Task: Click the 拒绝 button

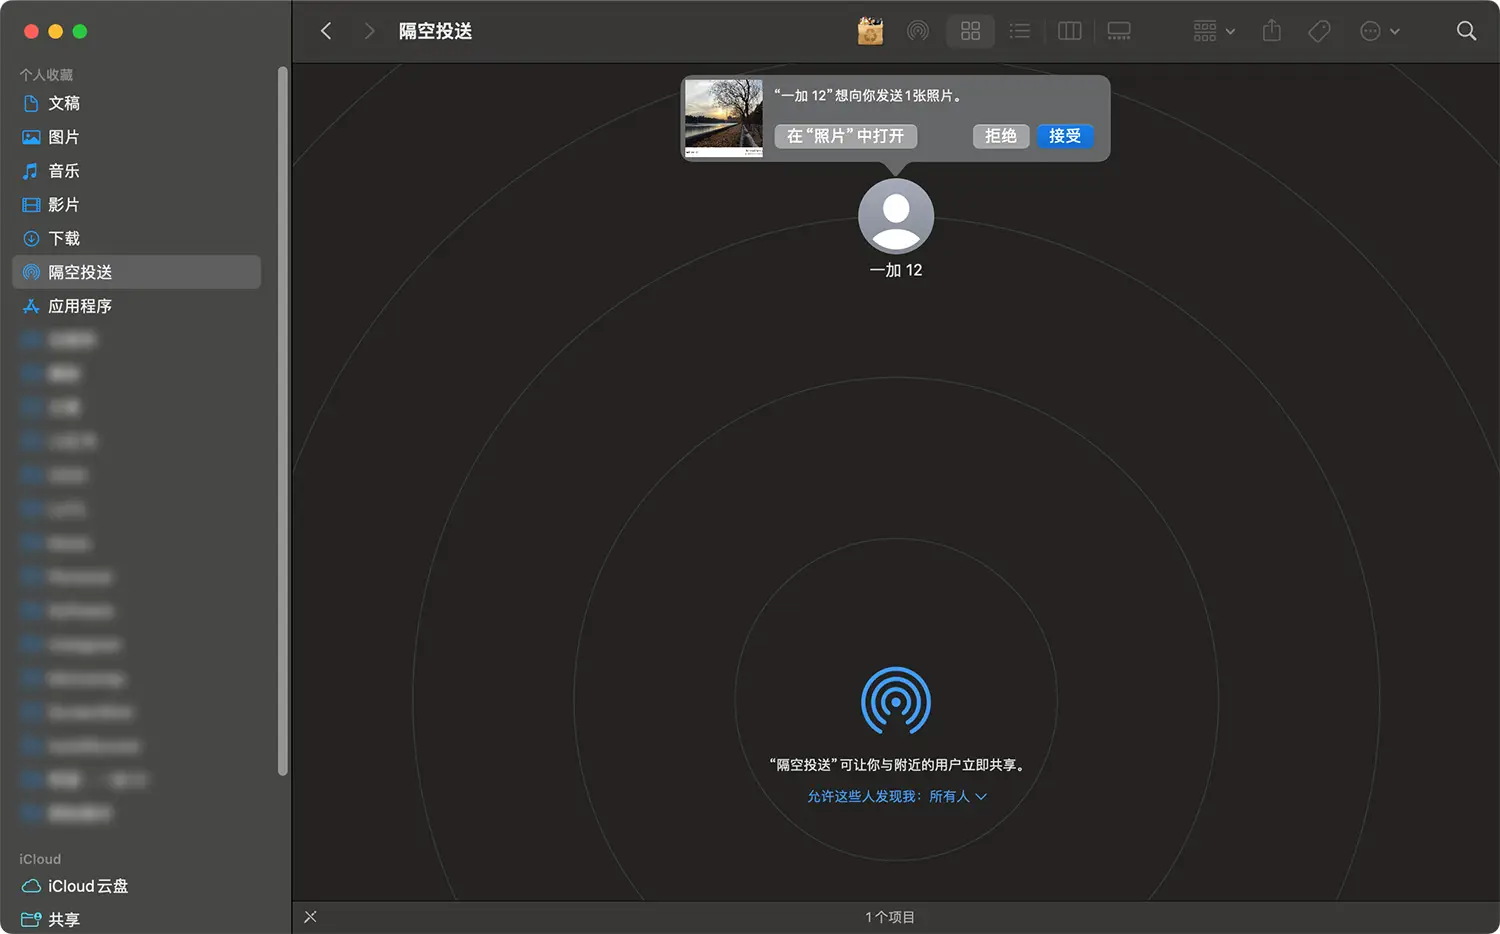Action: [1001, 136]
